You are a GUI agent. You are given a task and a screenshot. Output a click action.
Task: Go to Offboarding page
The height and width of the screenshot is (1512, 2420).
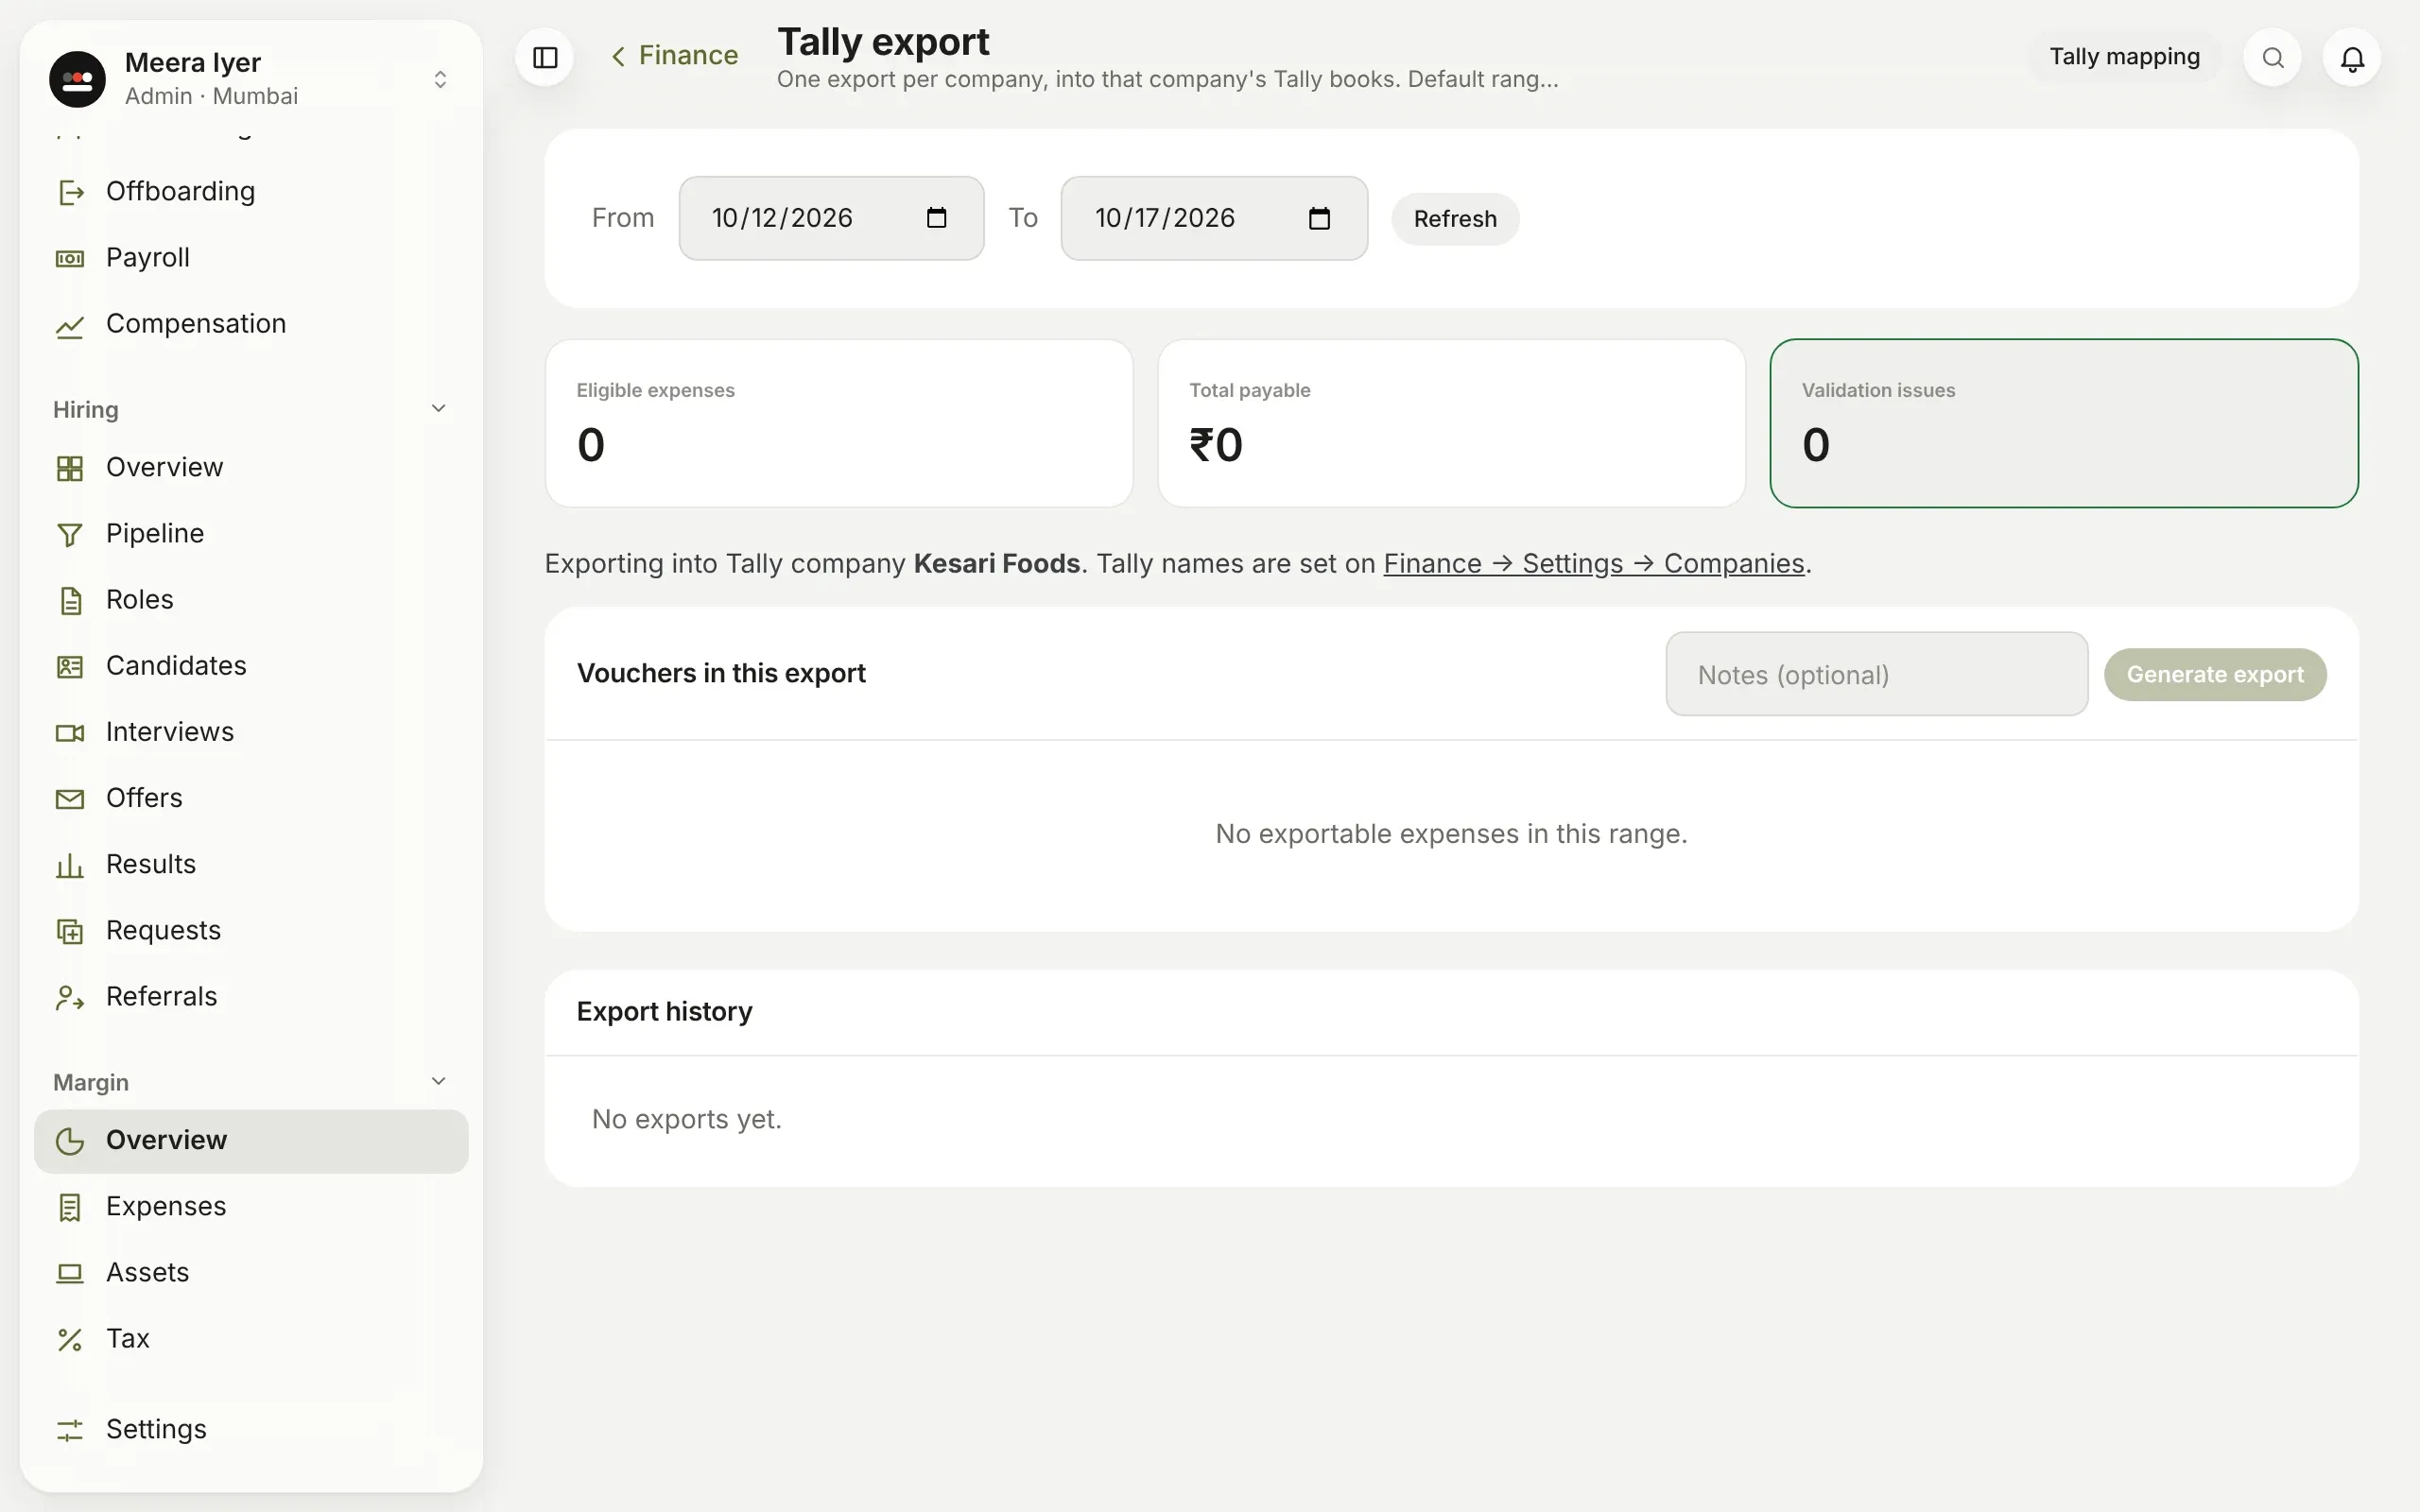(251, 191)
